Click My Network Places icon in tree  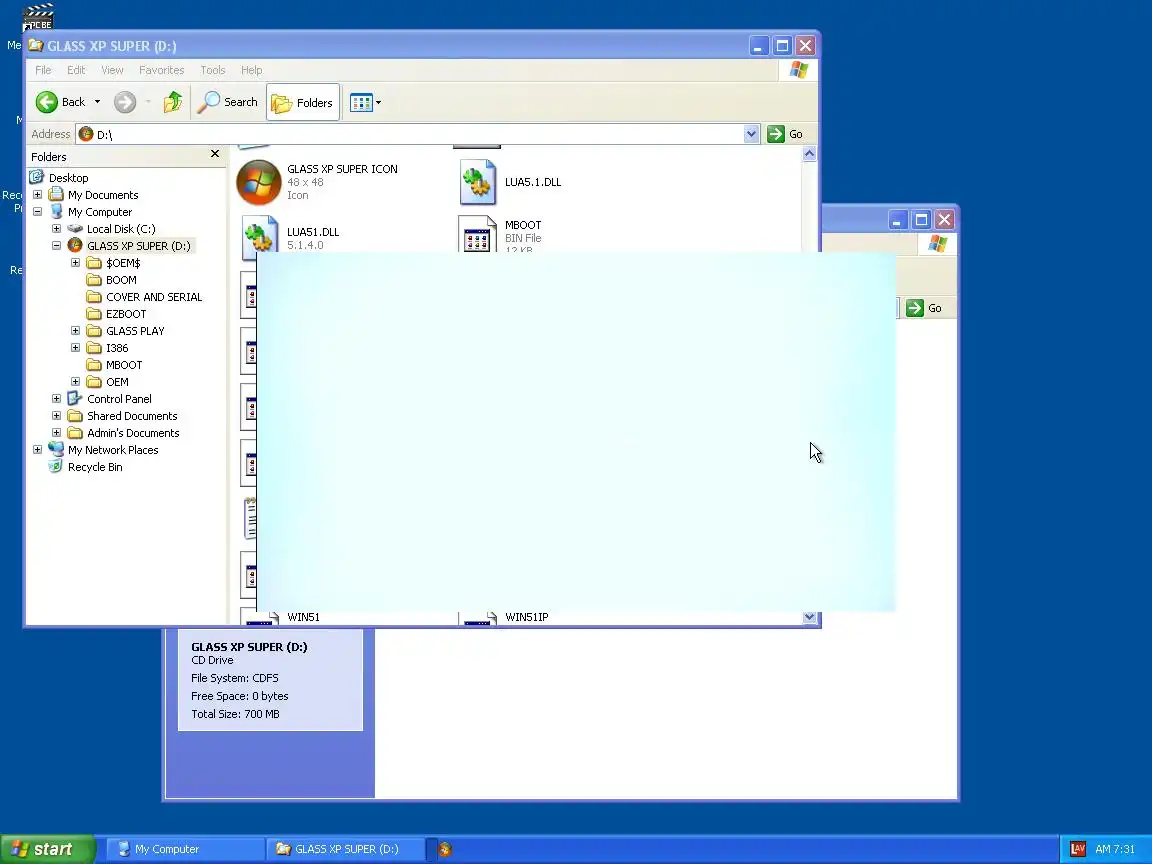point(56,449)
